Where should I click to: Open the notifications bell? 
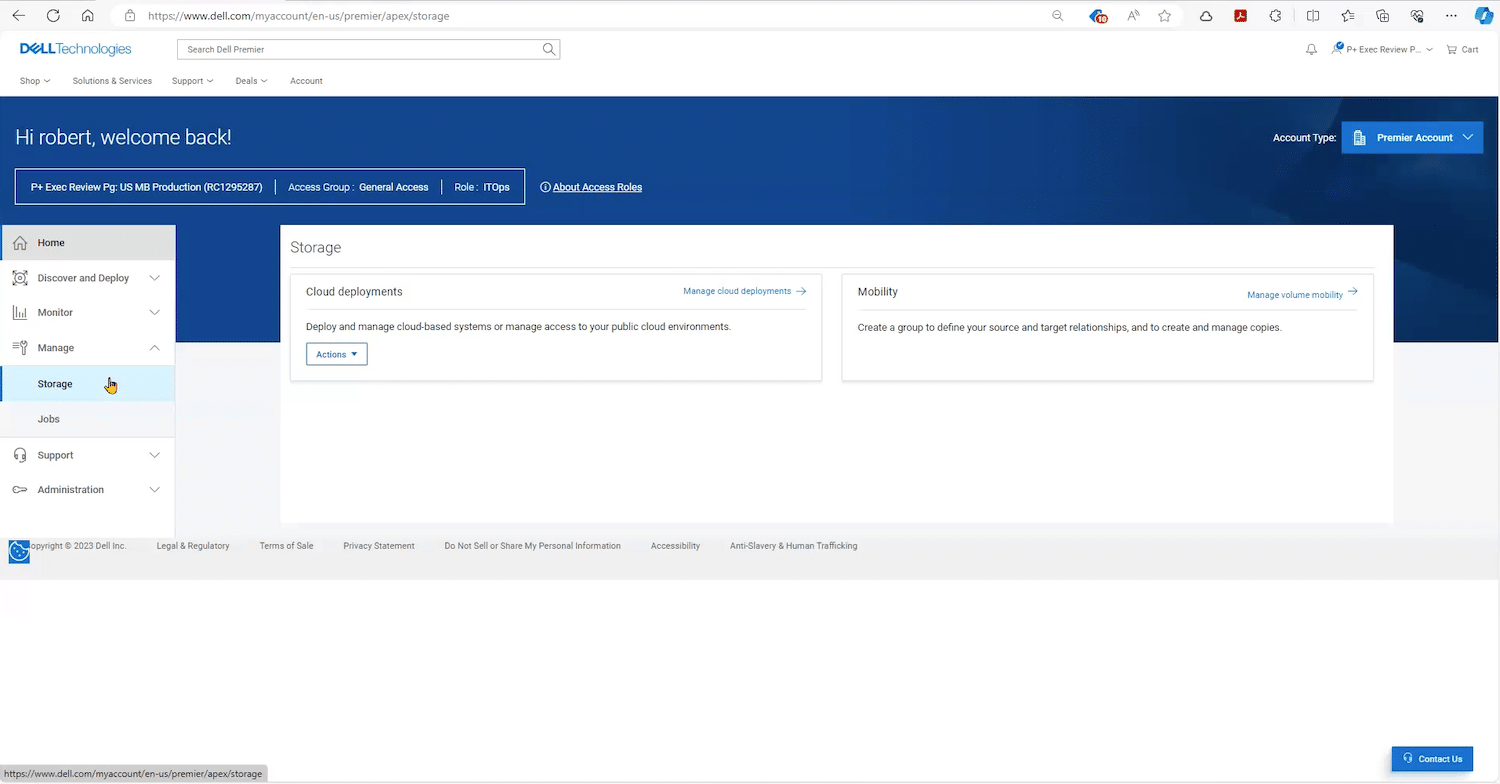coord(1311,49)
